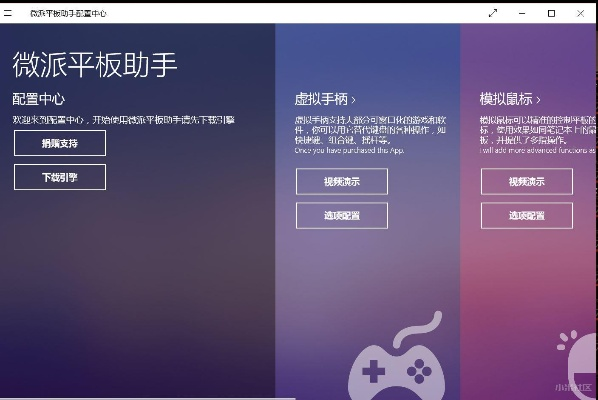Screen dimensions: 598x400
Task: Click the welcome text mentioning 下载引擎
Action: pyautogui.click(x=124, y=120)
